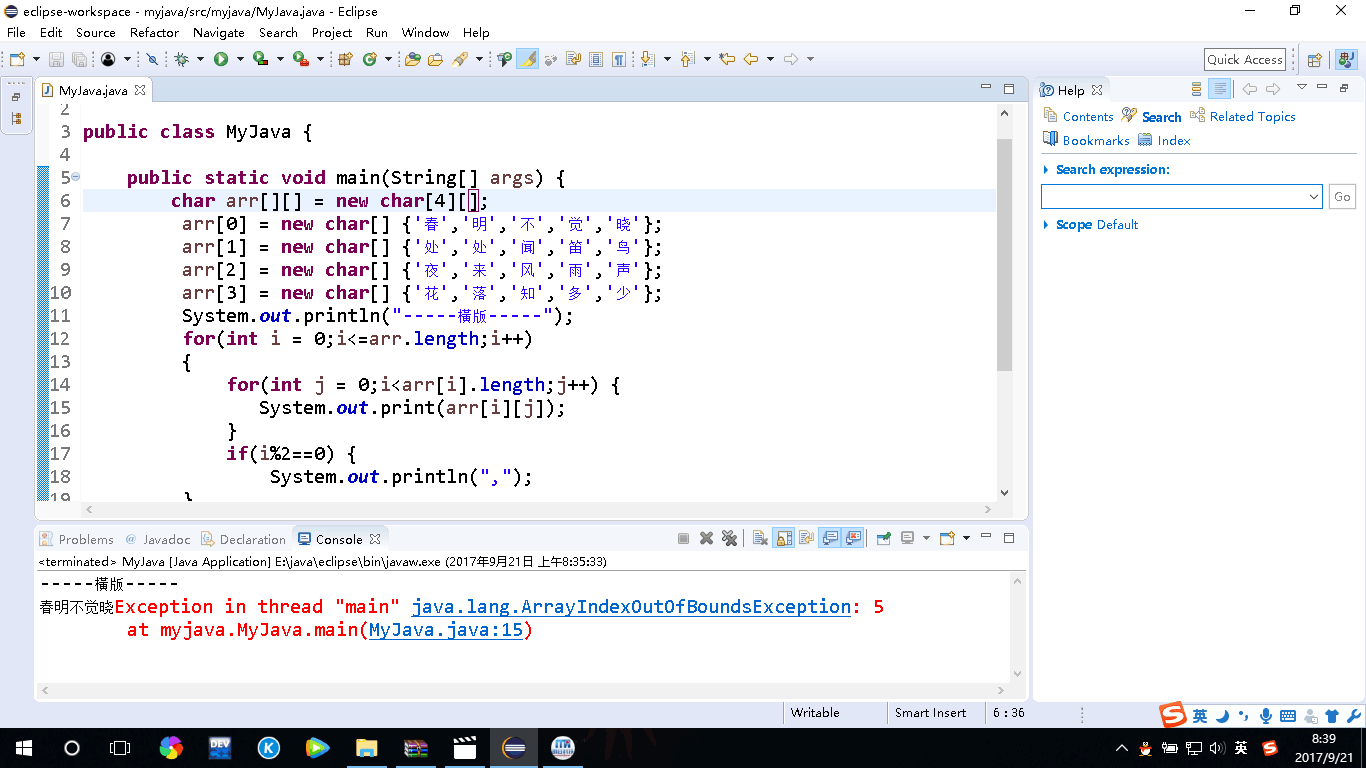Click the MyJava.java:15 stack trace link
Viewport: 1366px width, 768px height.
click(x=446, y=630)
